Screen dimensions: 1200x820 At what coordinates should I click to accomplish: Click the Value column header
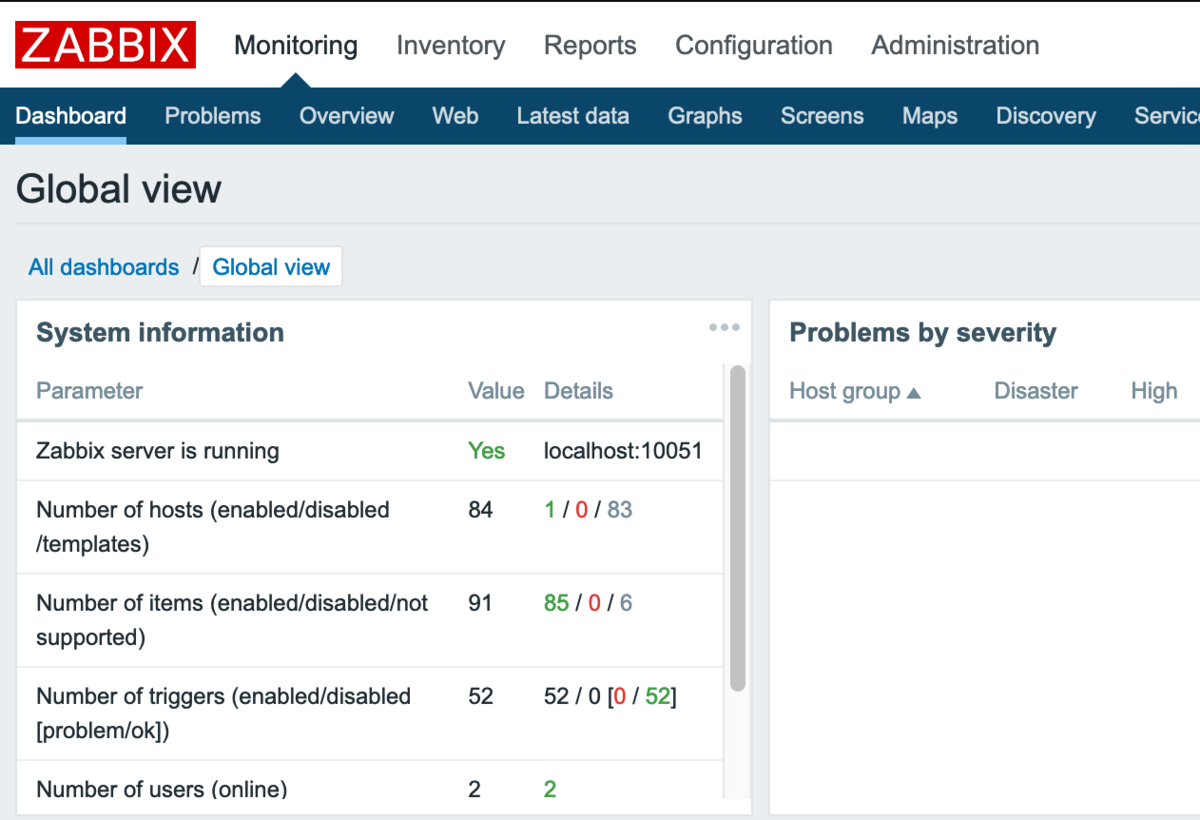coord(496,391)
